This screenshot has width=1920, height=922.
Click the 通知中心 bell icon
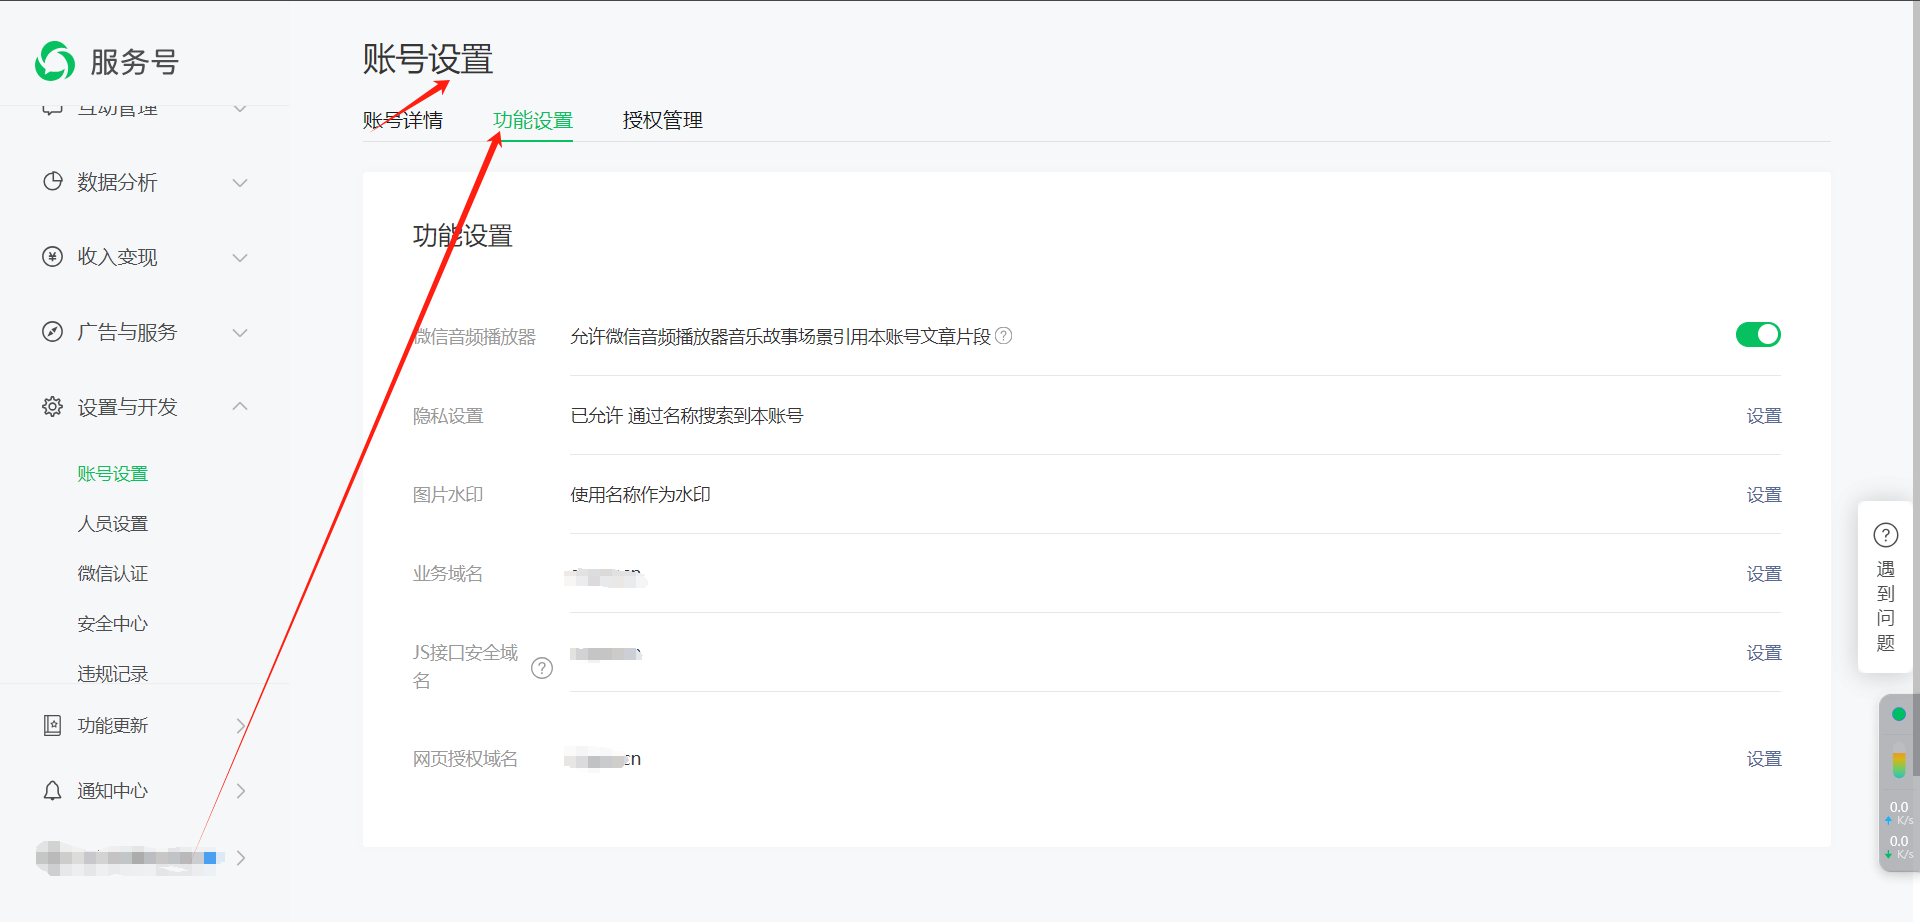click(x=53, y=791)
